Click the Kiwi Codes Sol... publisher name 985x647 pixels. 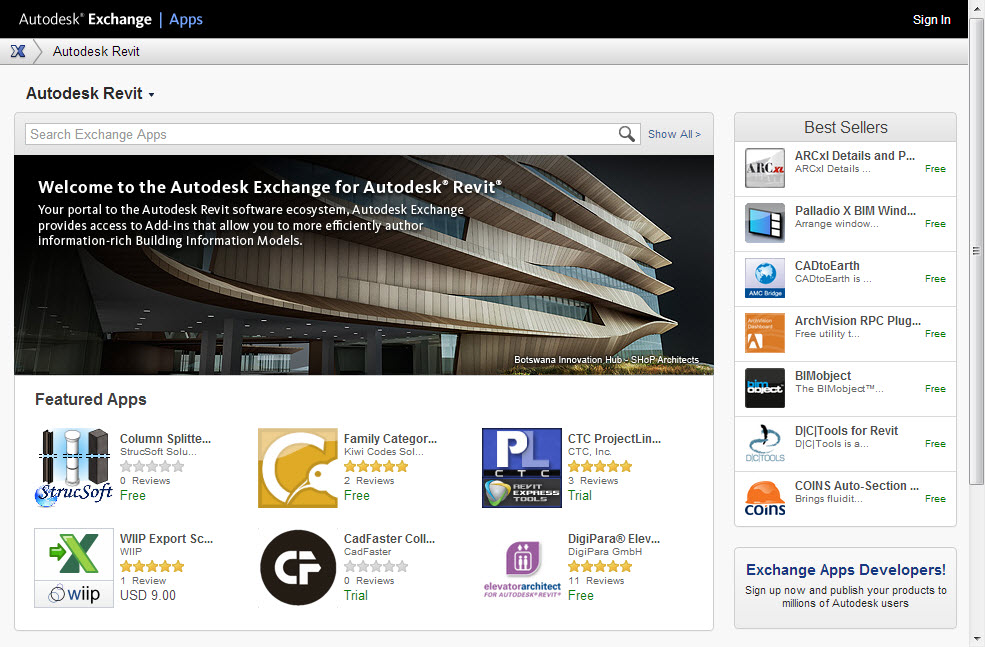click(384, 452)
